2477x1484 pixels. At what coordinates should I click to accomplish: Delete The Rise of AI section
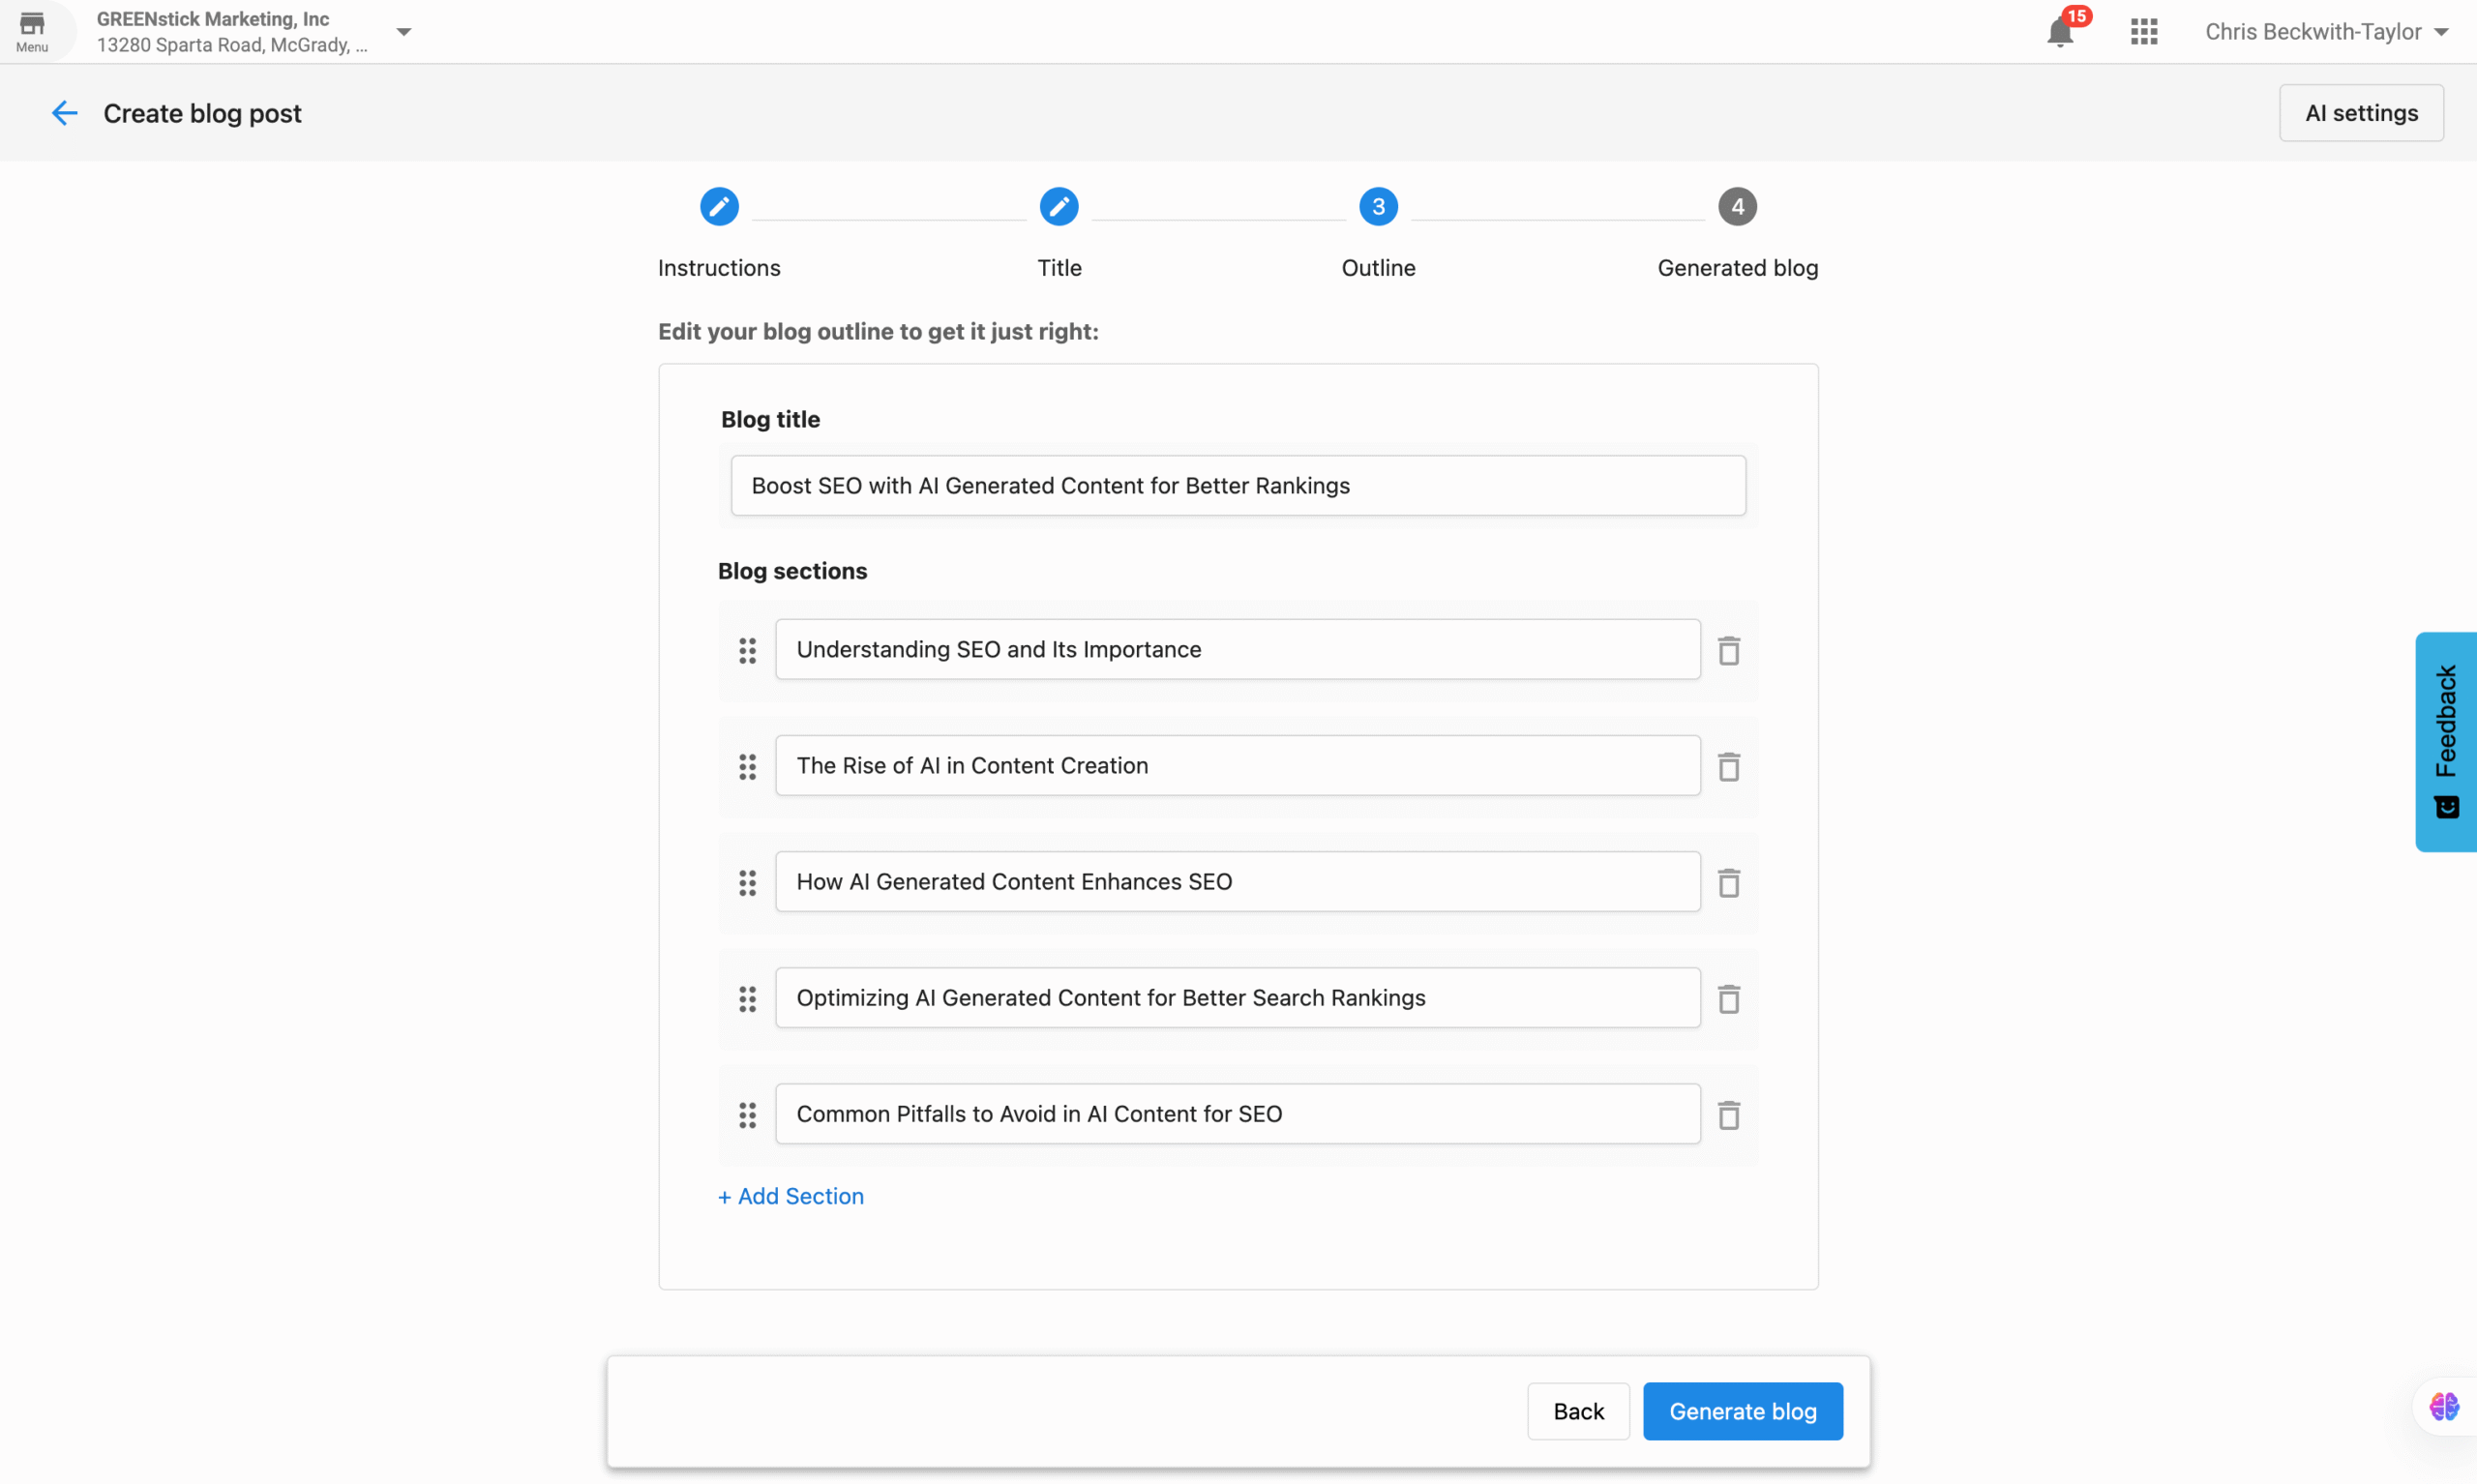pos(1728,767)
